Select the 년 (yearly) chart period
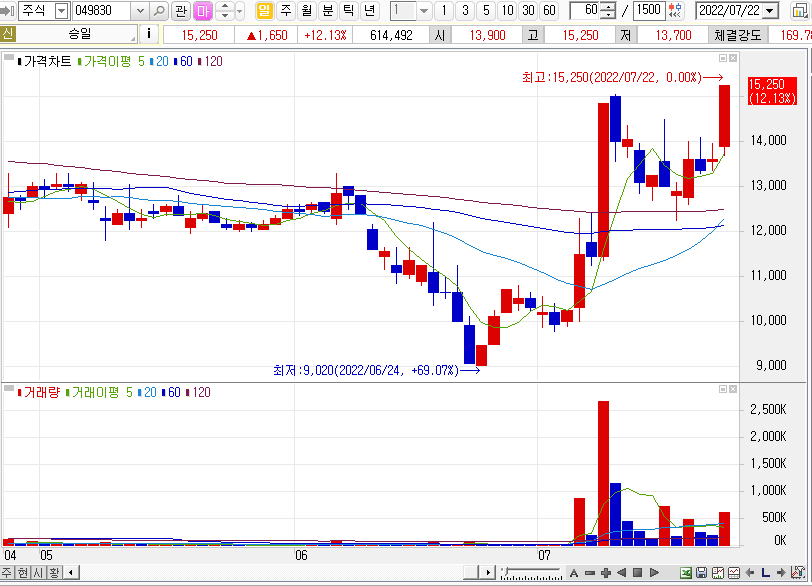The image size is (812, 586). (369, 10)
